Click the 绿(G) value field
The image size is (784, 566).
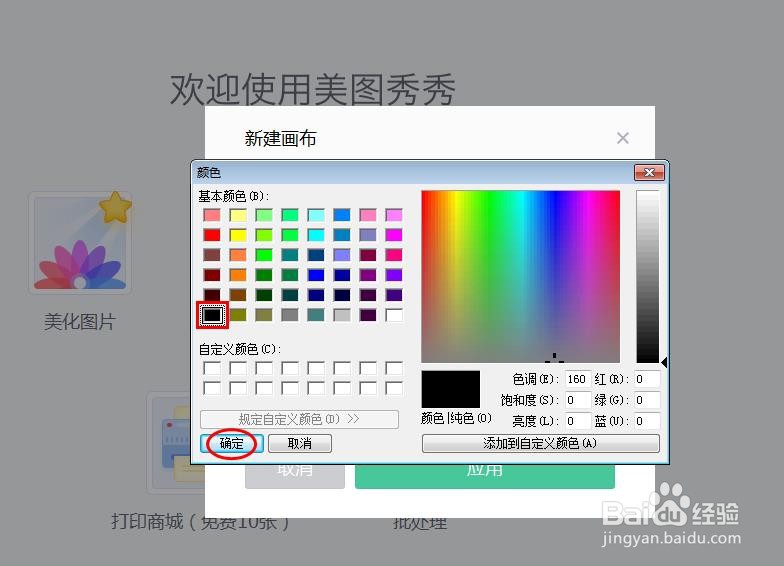click(648, 400)
